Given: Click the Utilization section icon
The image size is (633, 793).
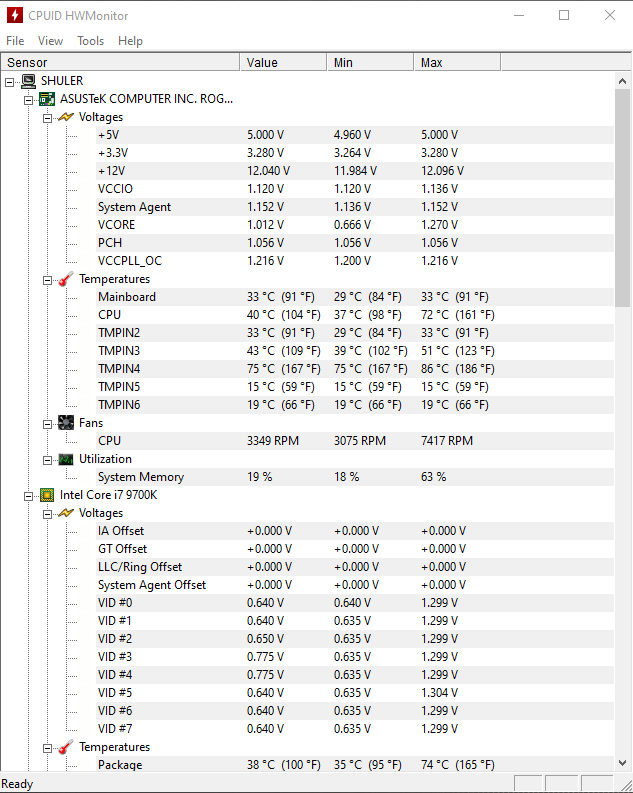Looking at the screenshot, I should (66, 459).
